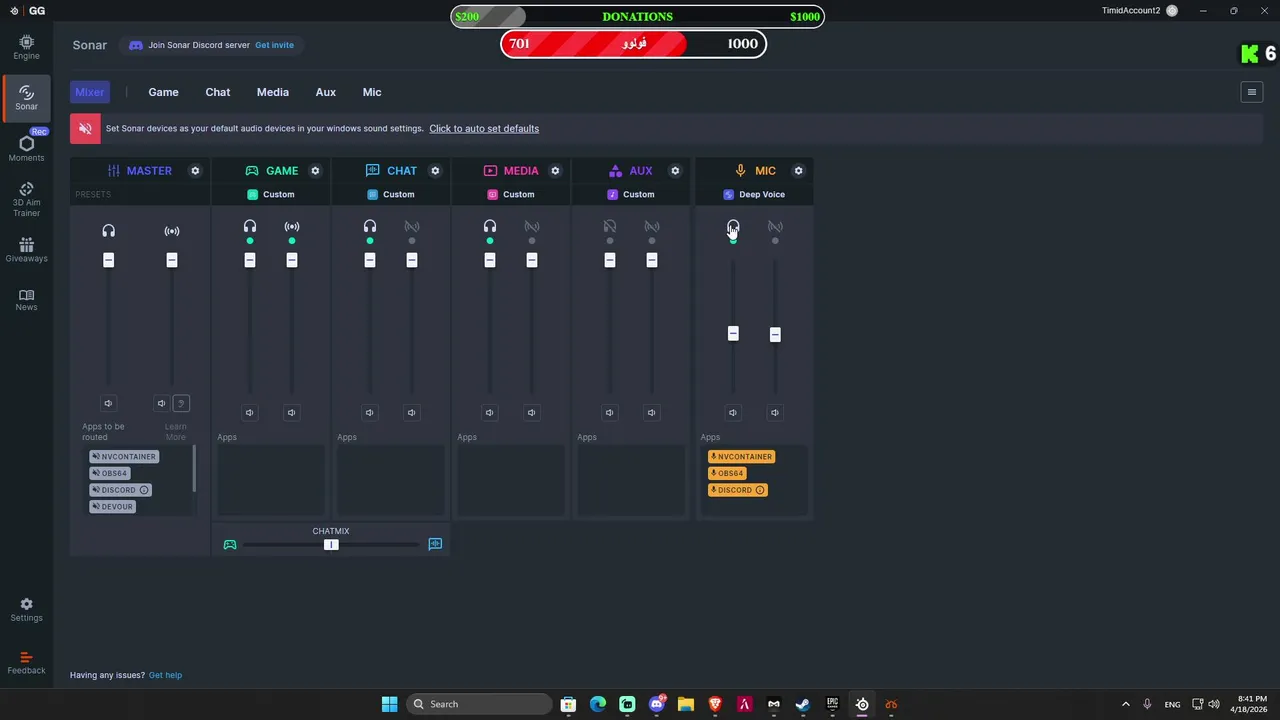Screen dimensions: 1280x720
Task: Mute AUX channel stream volume
Action: [x=651, y=412]
